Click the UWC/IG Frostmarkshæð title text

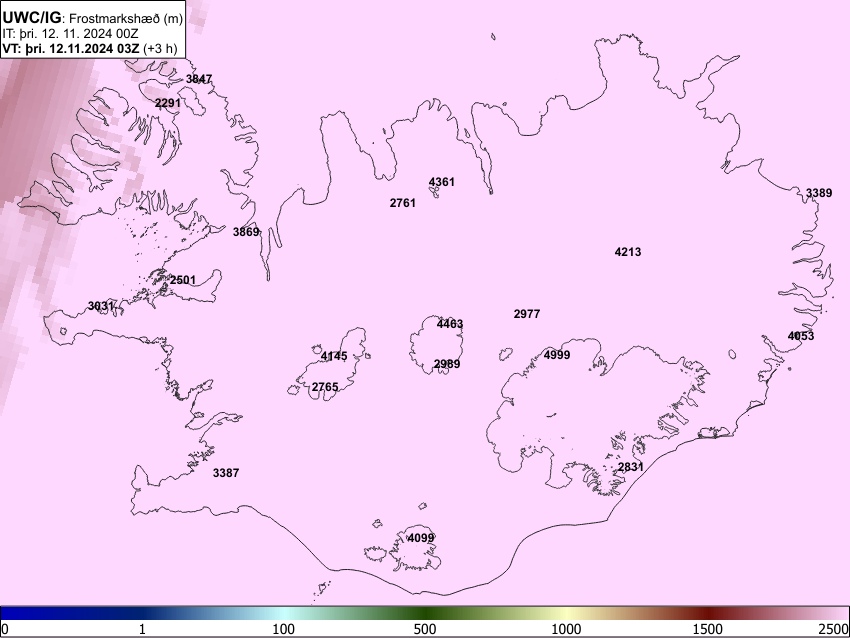point(93,18)
